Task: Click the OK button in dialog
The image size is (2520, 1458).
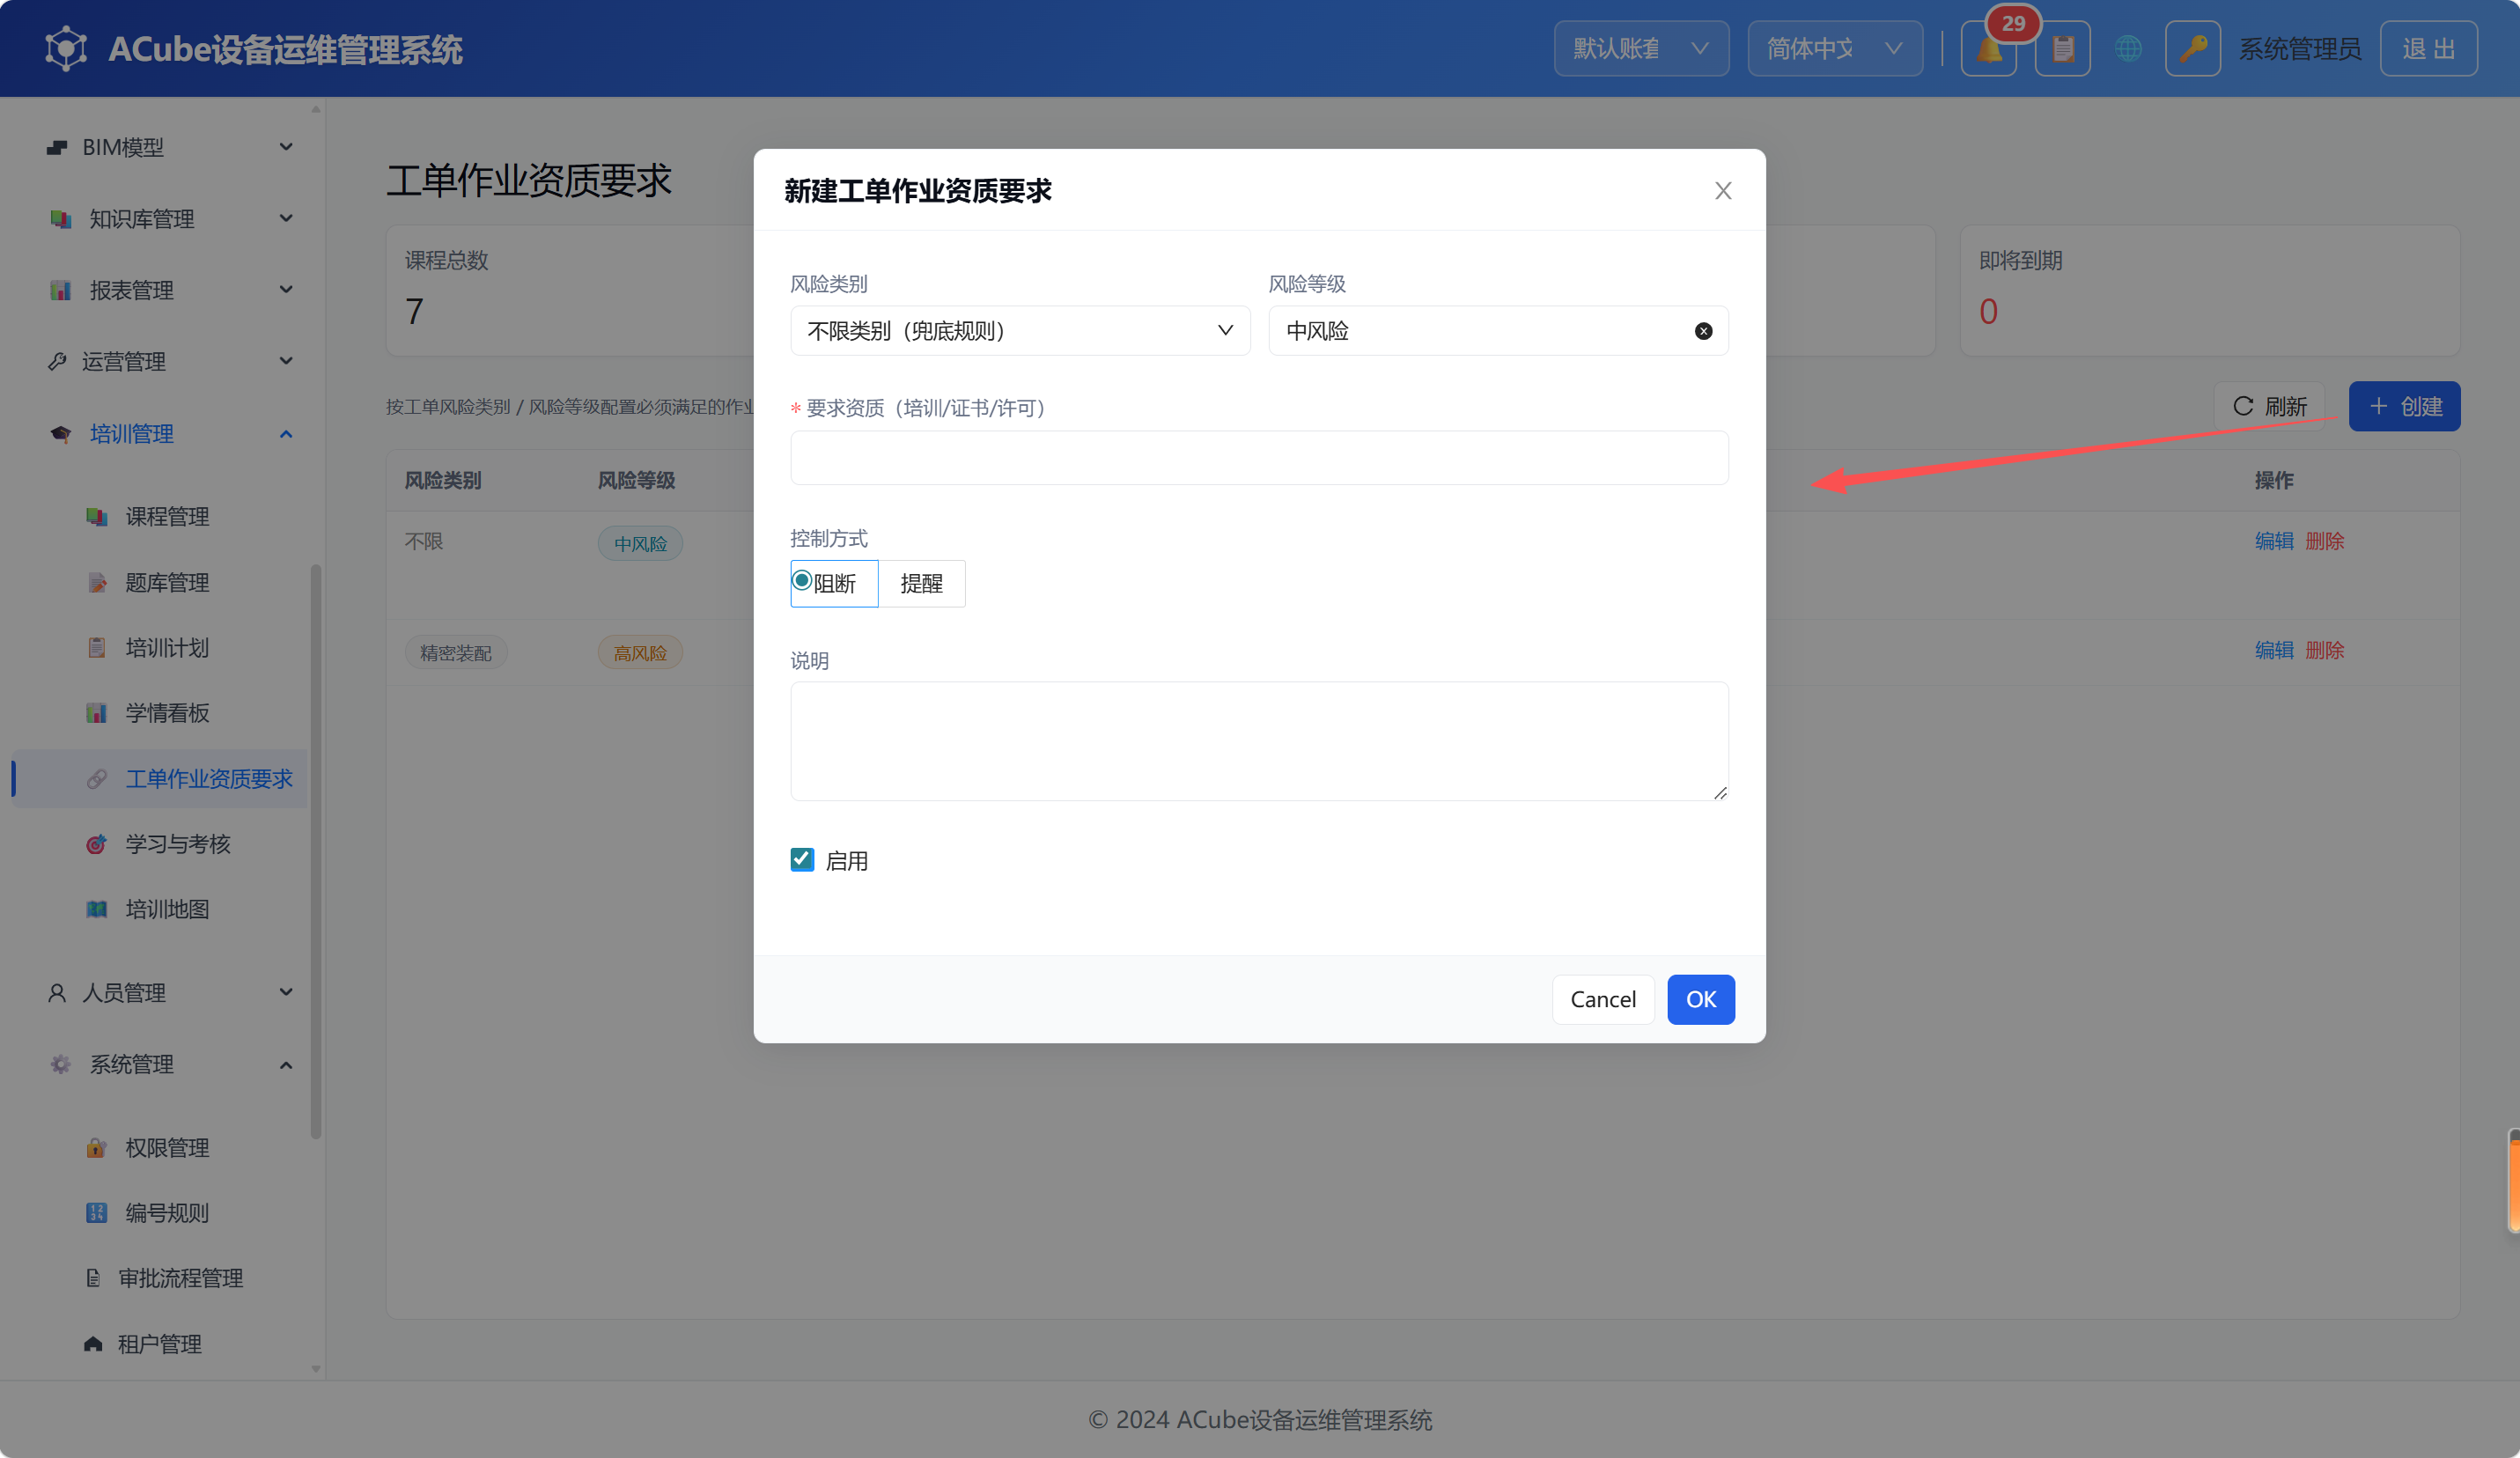Action: [x=1701, y=999]
